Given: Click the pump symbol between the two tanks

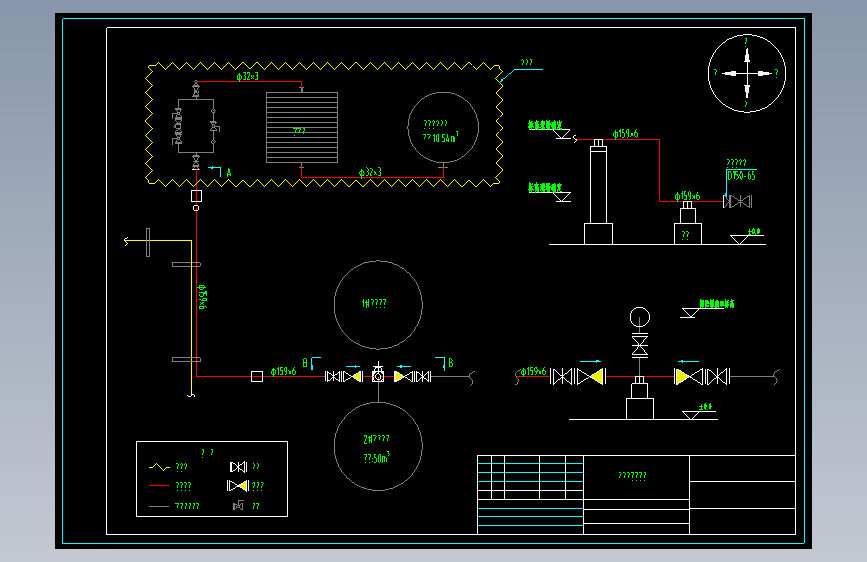Looking at the screenshot, I should tap(378, 374).
